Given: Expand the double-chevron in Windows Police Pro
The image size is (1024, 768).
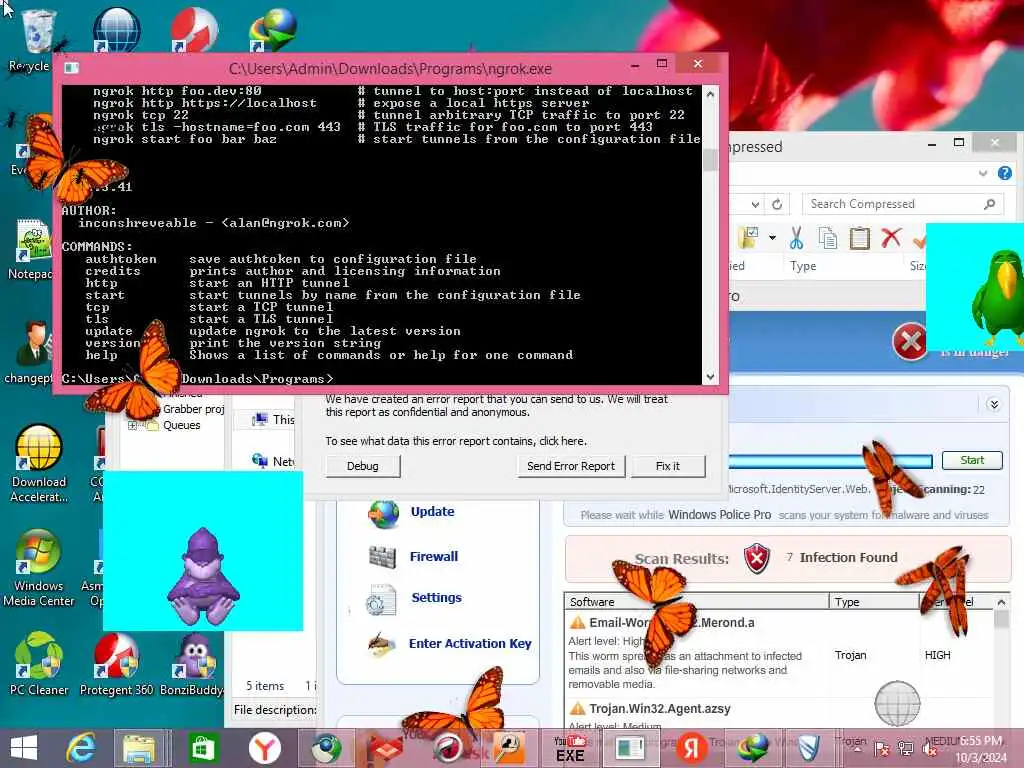Looking at the screenshot, I should point(994,404).
